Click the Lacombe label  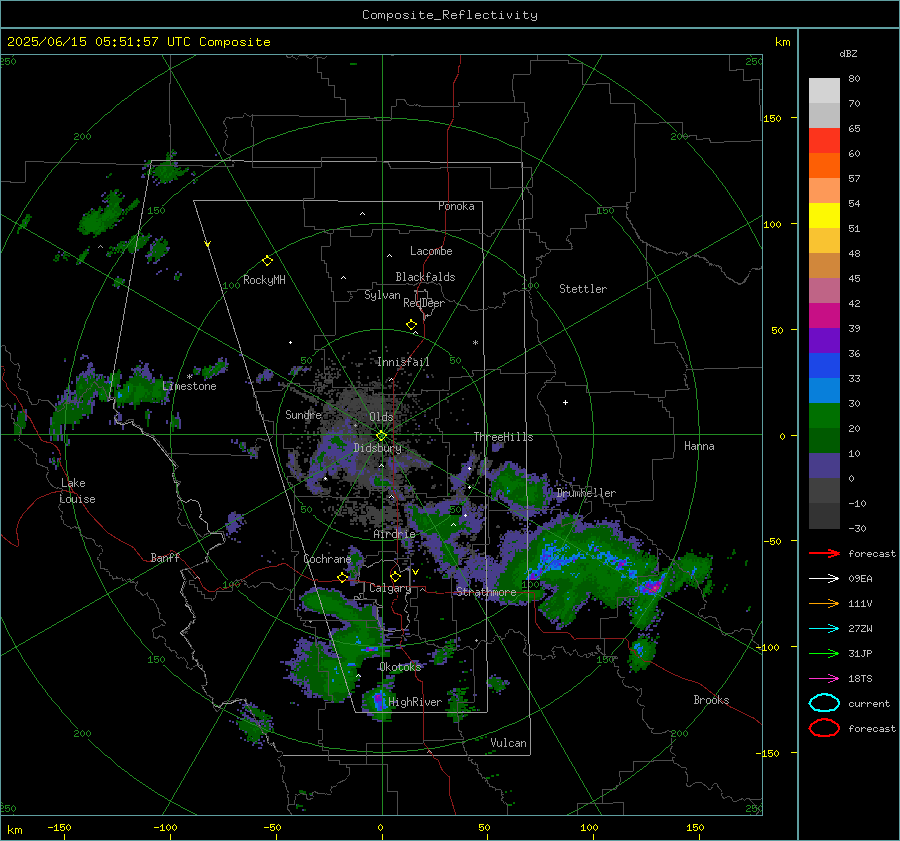(431, 251)
